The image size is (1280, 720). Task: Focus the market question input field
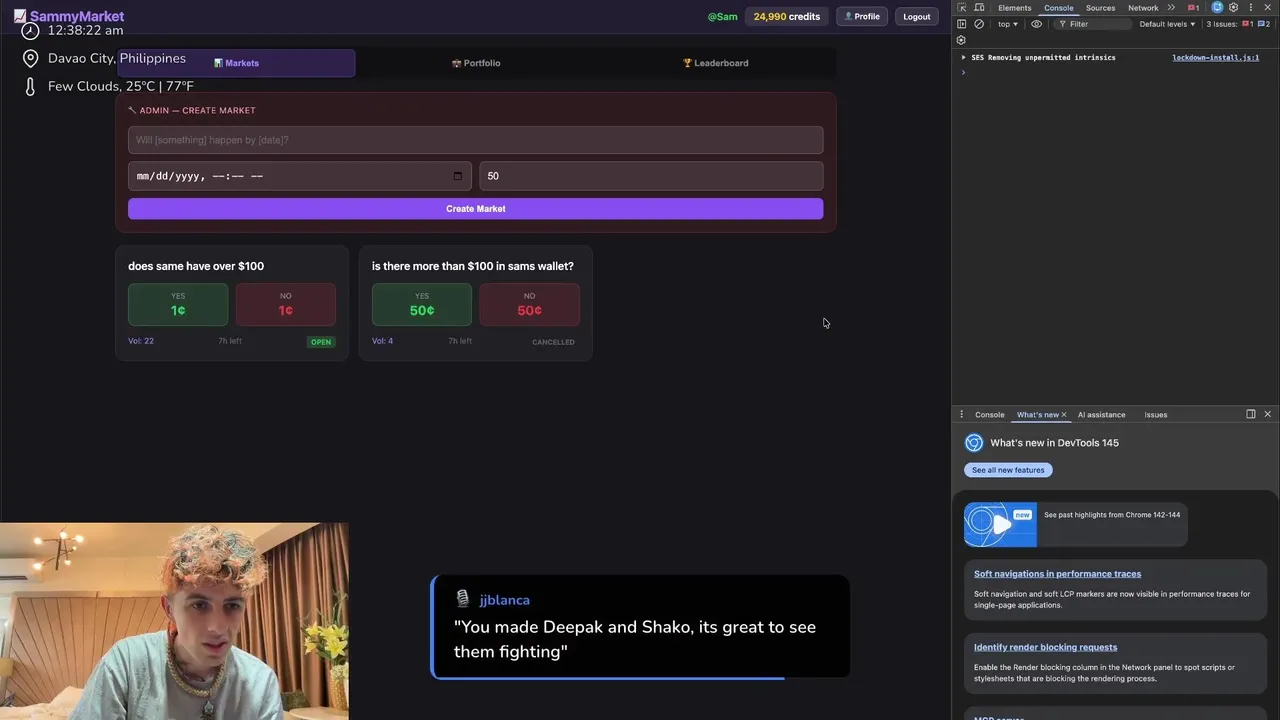coord(476,140)
